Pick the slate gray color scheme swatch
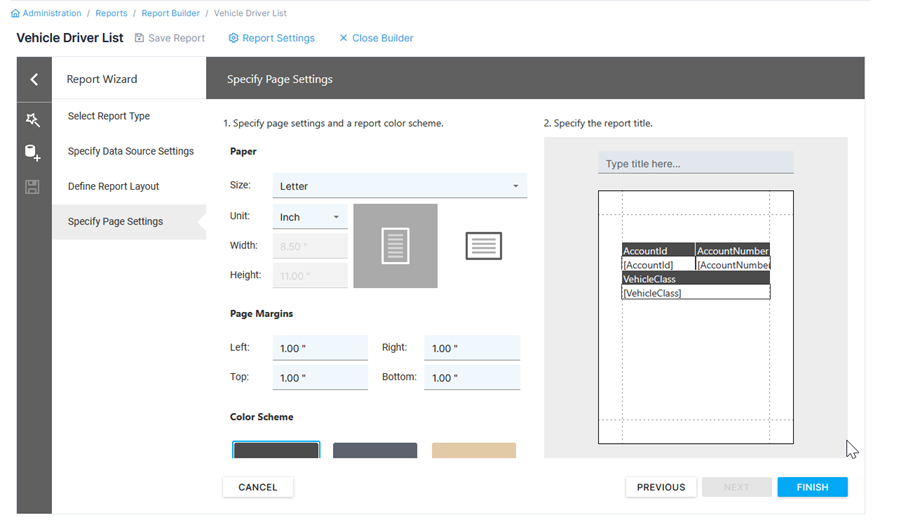The height and width of the screenshot is (520, 900). pyautogui.click(x=375, y=451)
